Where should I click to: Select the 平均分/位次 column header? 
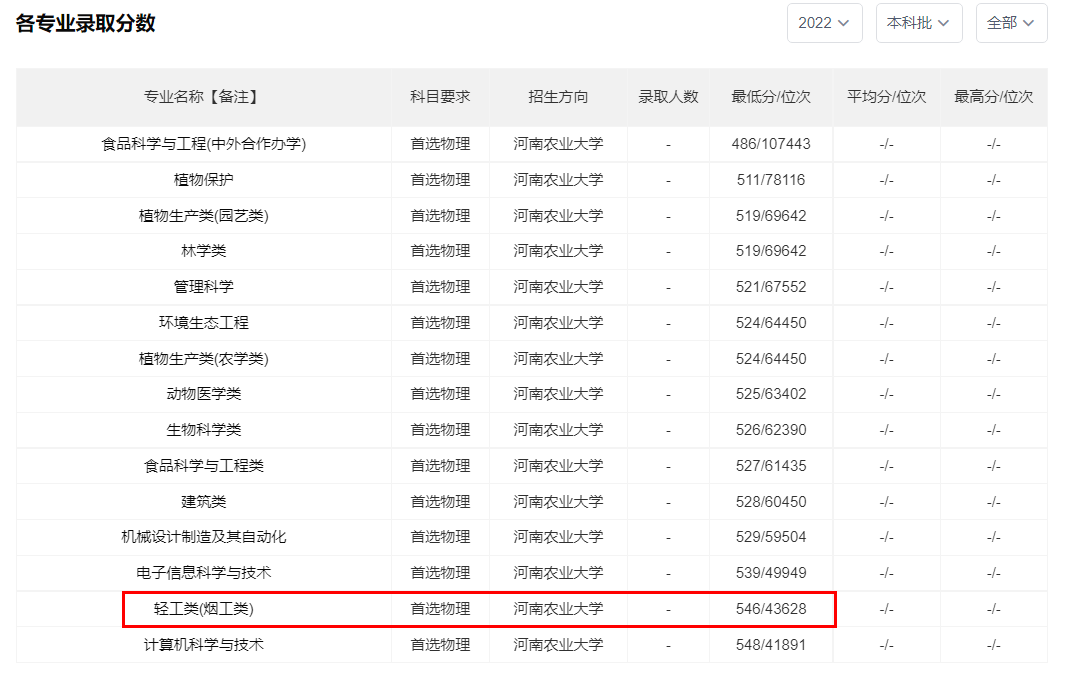[886, 97]
